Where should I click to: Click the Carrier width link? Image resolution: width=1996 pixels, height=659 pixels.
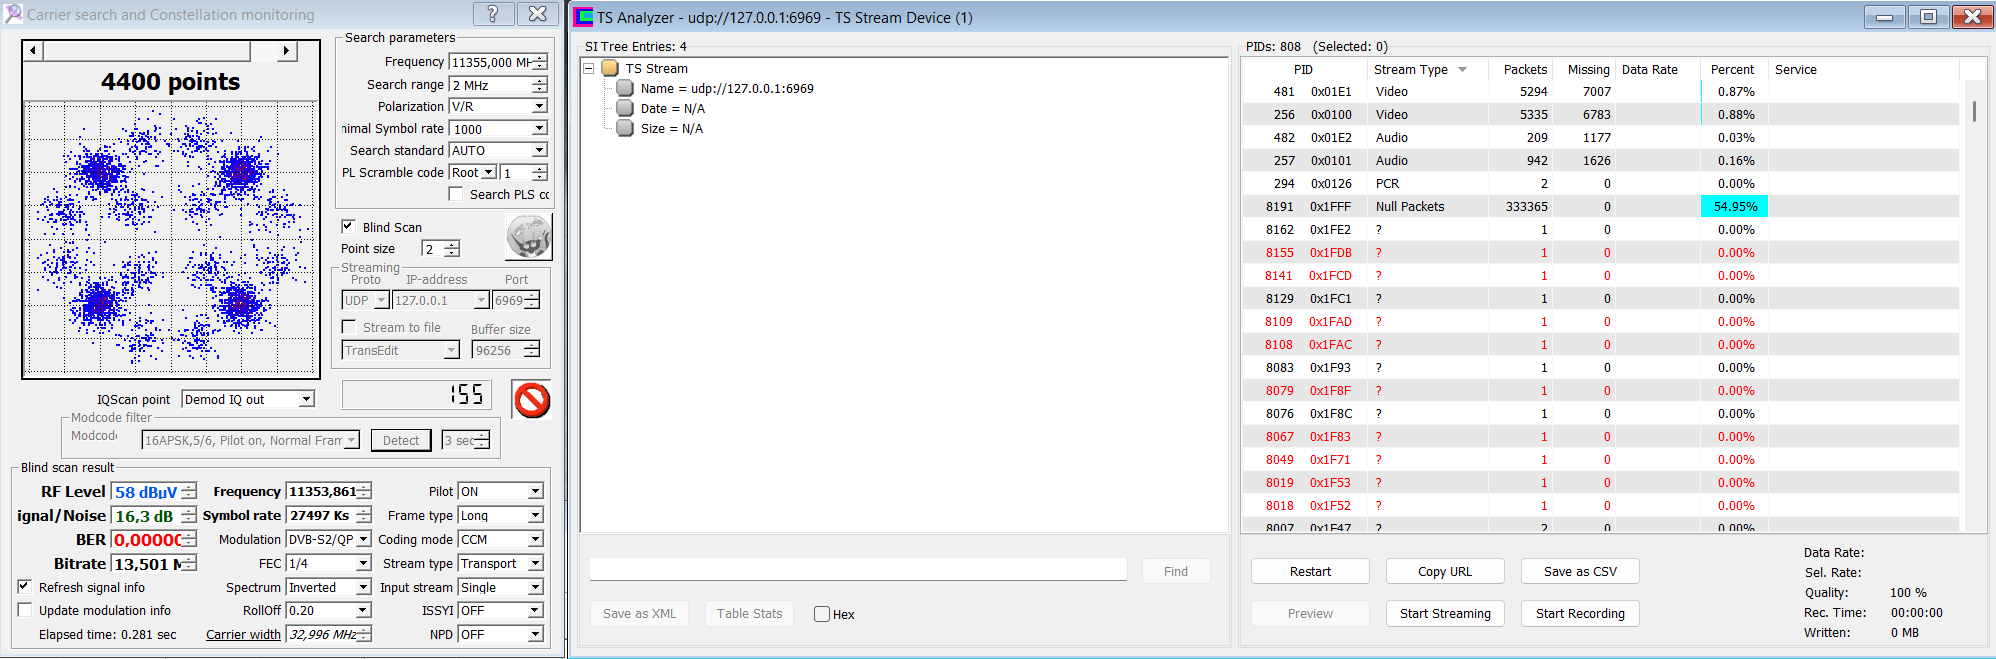pos(243,634)
